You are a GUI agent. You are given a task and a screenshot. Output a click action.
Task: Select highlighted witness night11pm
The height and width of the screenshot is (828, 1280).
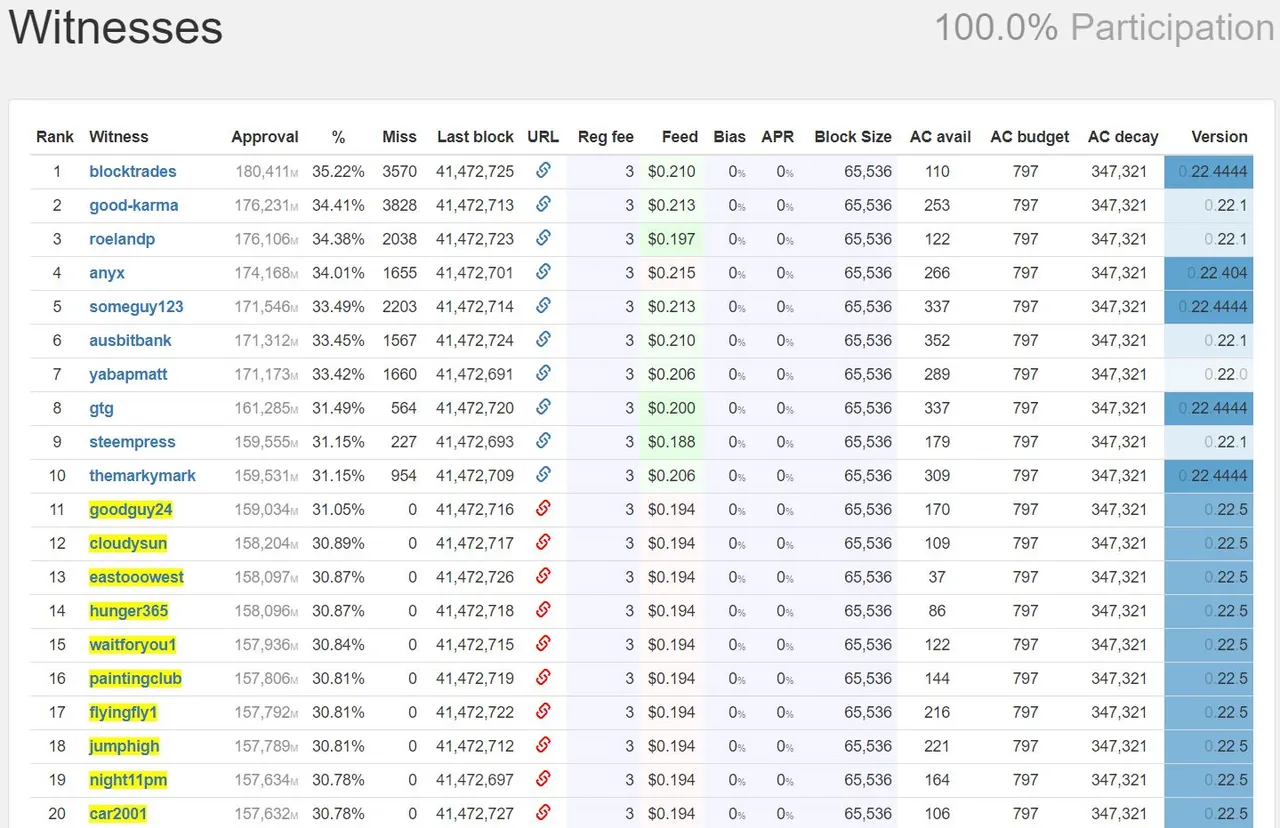(x=127, y=780)
